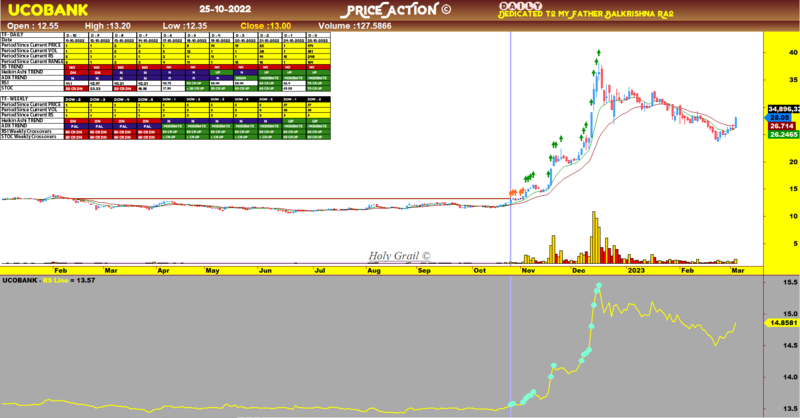Click the Date row label in daily table

tap(6, 40)
